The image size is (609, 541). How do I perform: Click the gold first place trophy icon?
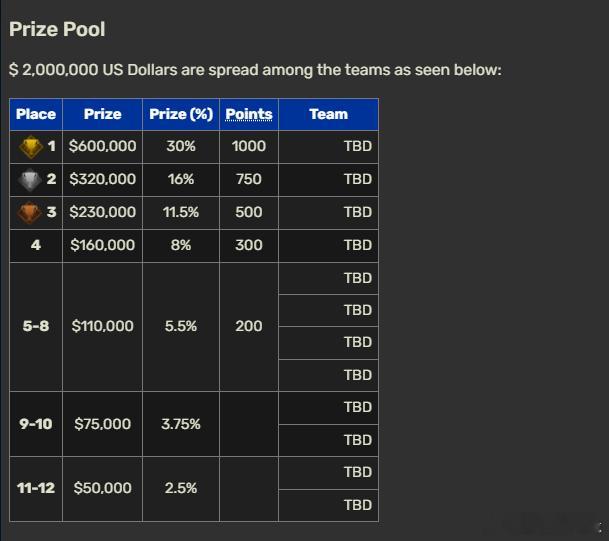[31, 147]
